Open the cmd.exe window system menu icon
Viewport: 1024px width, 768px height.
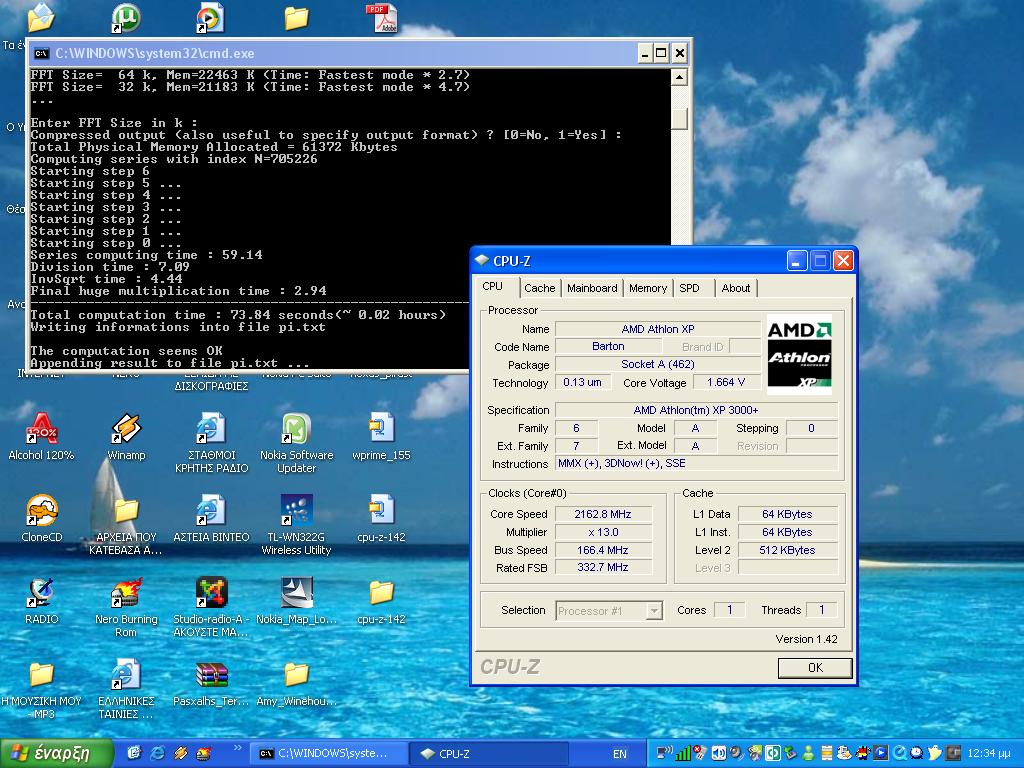pos(41,54)
